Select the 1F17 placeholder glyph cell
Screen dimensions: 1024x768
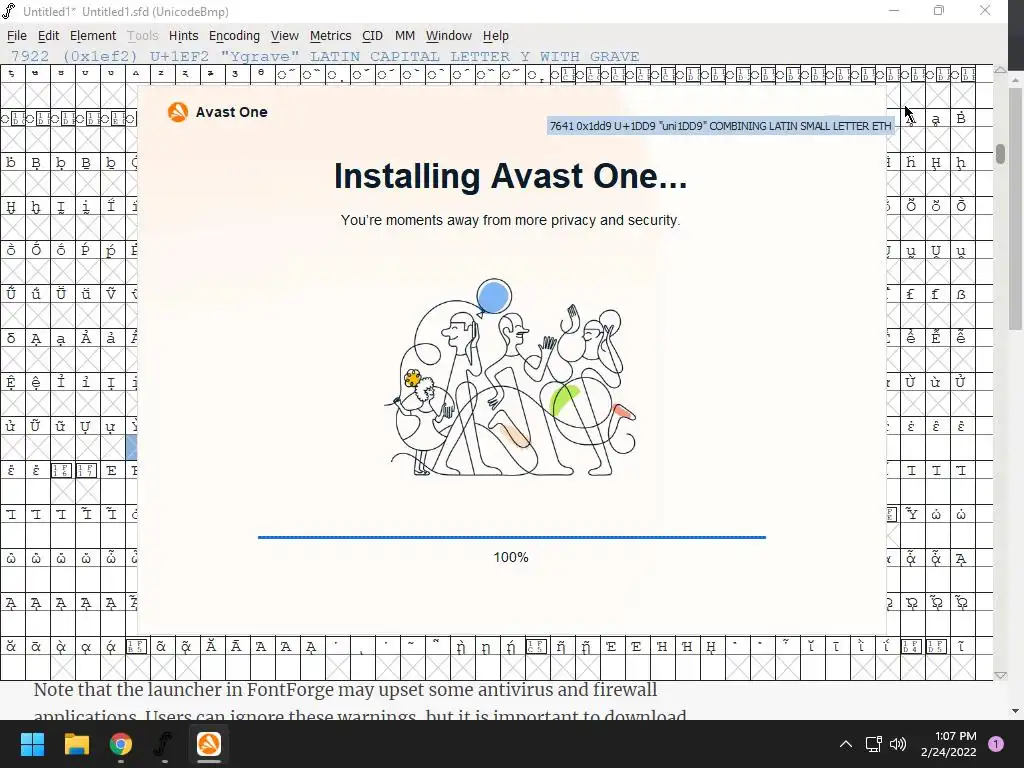(86, 470)
